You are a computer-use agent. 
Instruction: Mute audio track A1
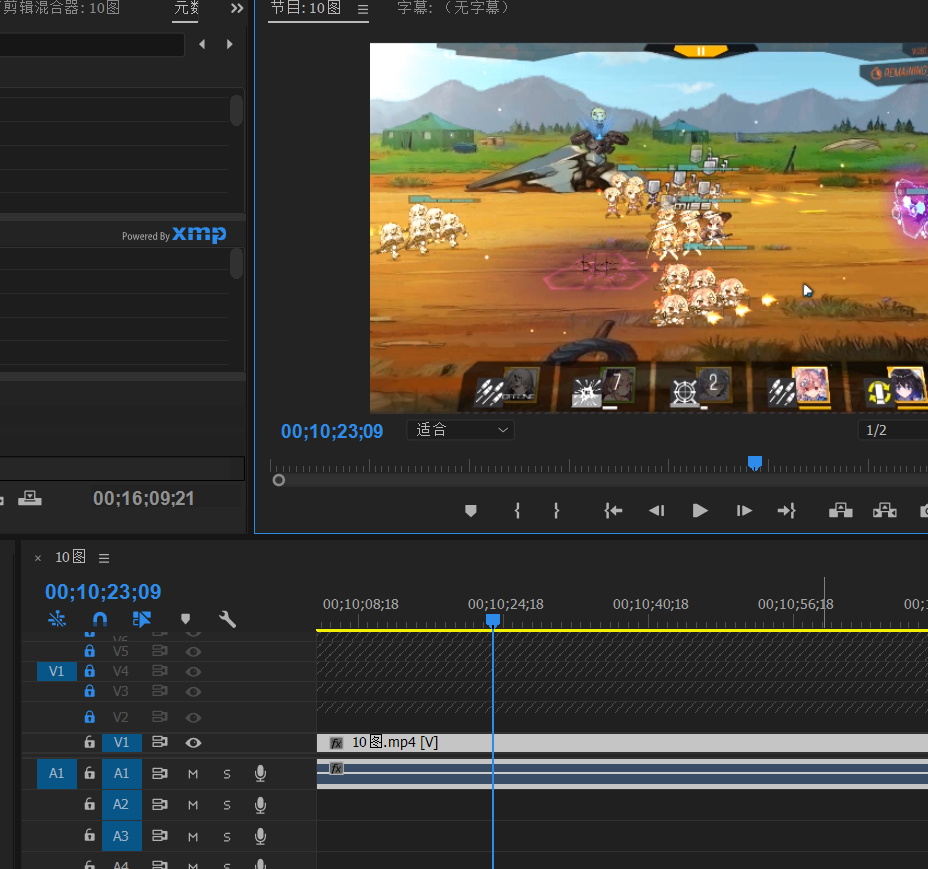tap(193, 773)
